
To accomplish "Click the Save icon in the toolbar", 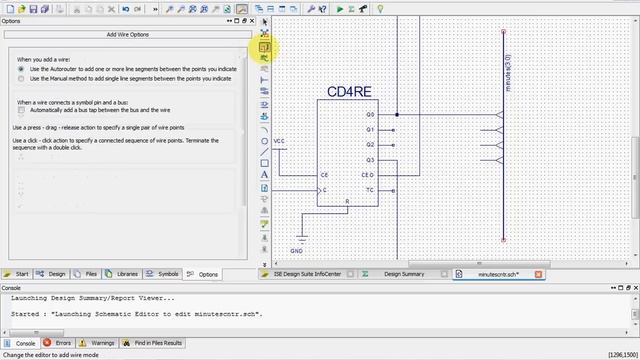I will (x=33, y=9).
